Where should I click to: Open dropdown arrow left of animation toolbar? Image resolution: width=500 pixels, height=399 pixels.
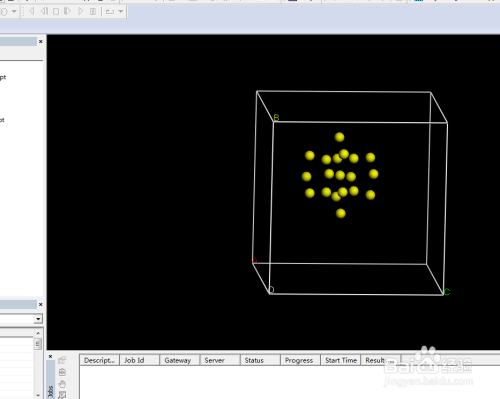click(x=14, y=12)
